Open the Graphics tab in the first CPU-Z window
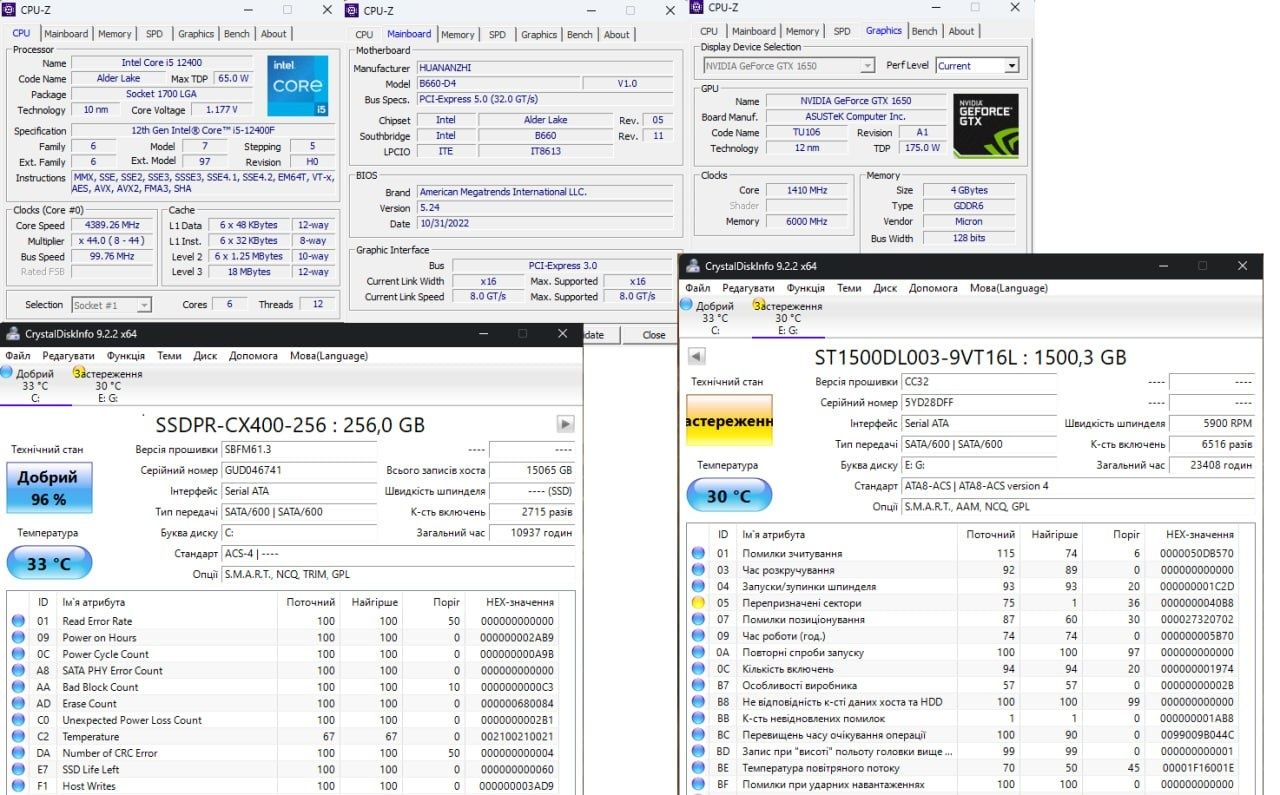The height and width of the screenshot is (795, 1280). (x=196, y=34)
